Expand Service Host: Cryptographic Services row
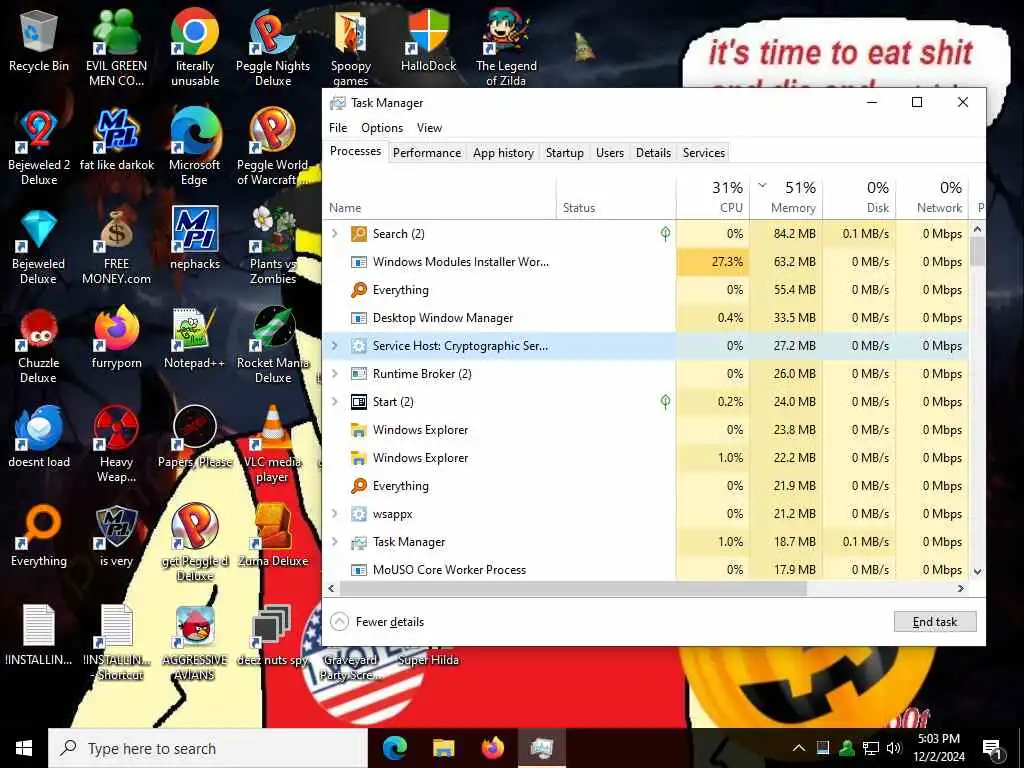 coord(334,345)
